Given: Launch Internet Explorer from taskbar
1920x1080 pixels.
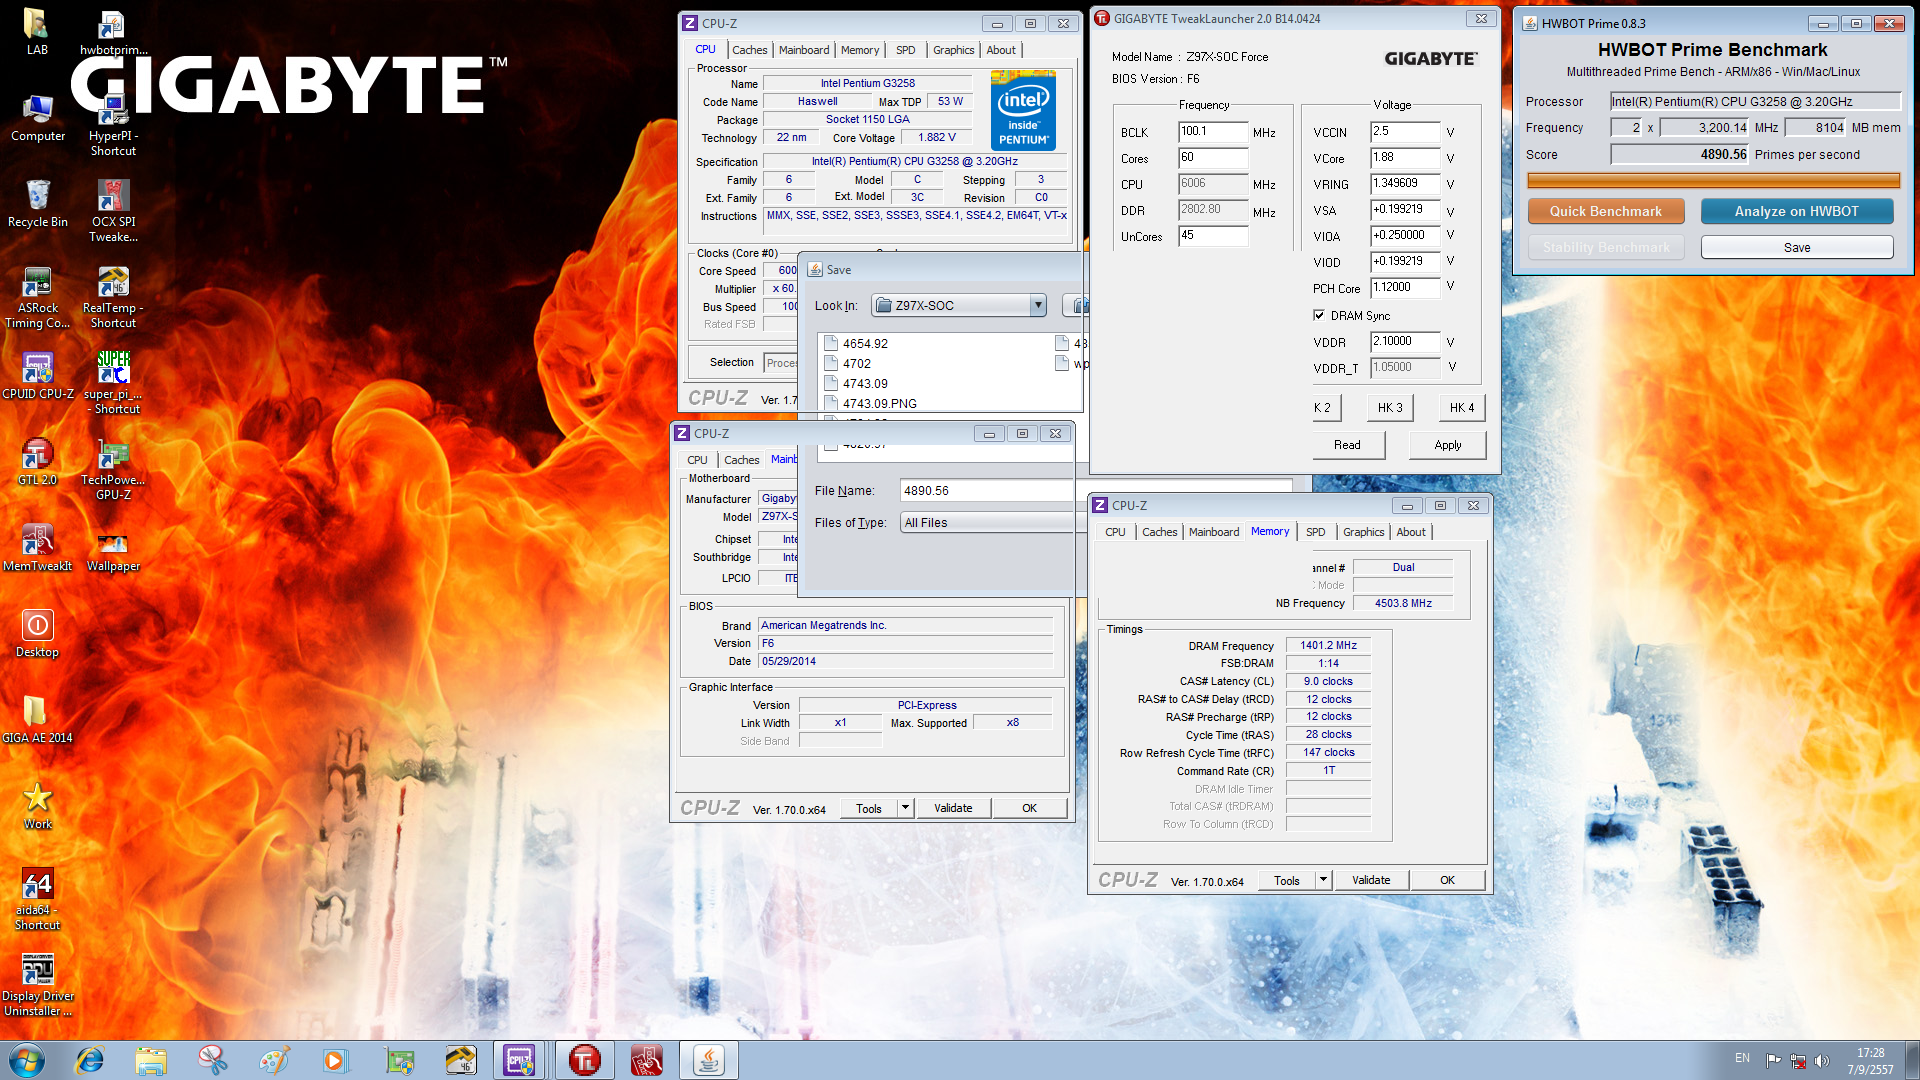Looking at the screenshot, I should [x=90, y=1060].
